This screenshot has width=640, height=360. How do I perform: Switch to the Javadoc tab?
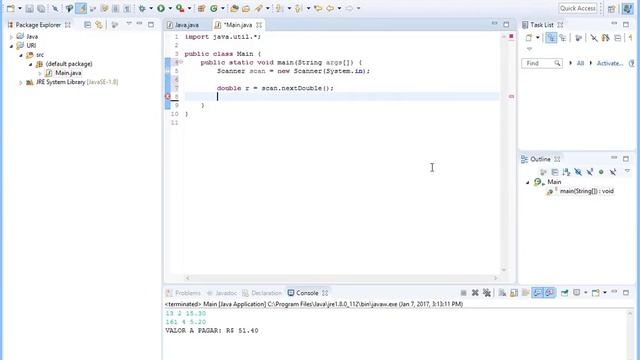pyautogui.click(x=222, y=293)
